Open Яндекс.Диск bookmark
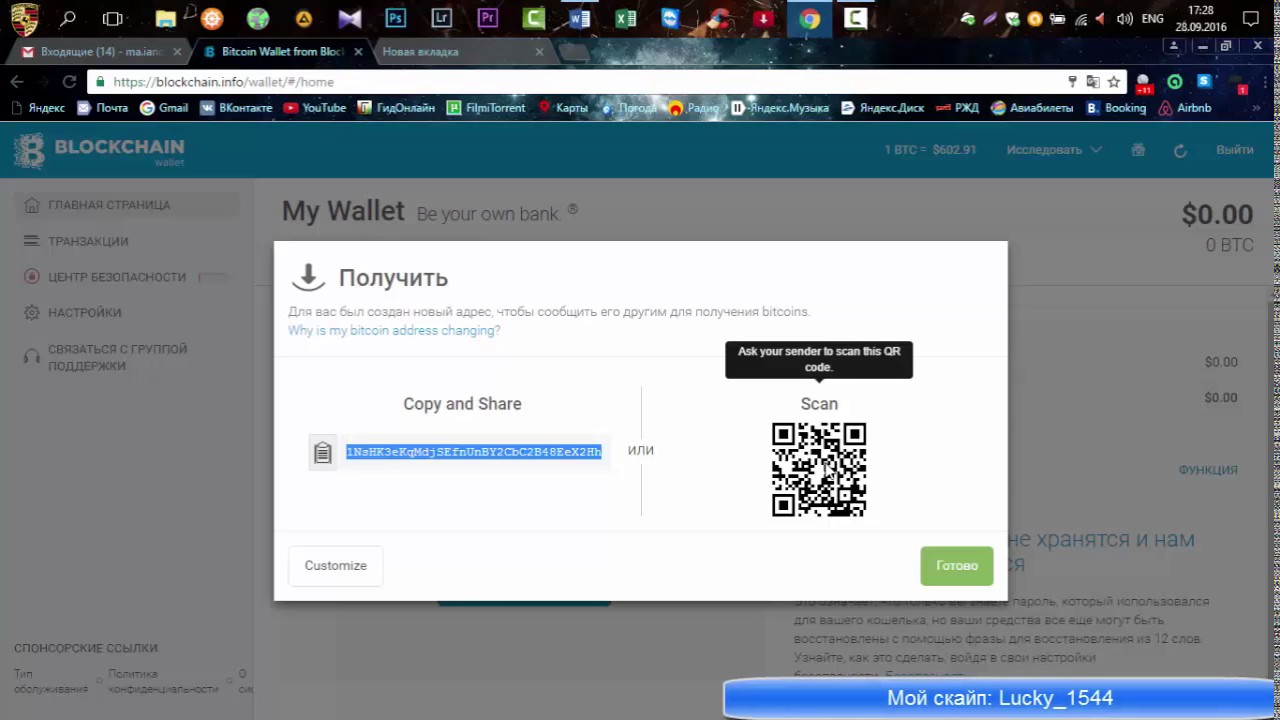The height and width of the screenshot is (720, 1280). click(883, 108)
